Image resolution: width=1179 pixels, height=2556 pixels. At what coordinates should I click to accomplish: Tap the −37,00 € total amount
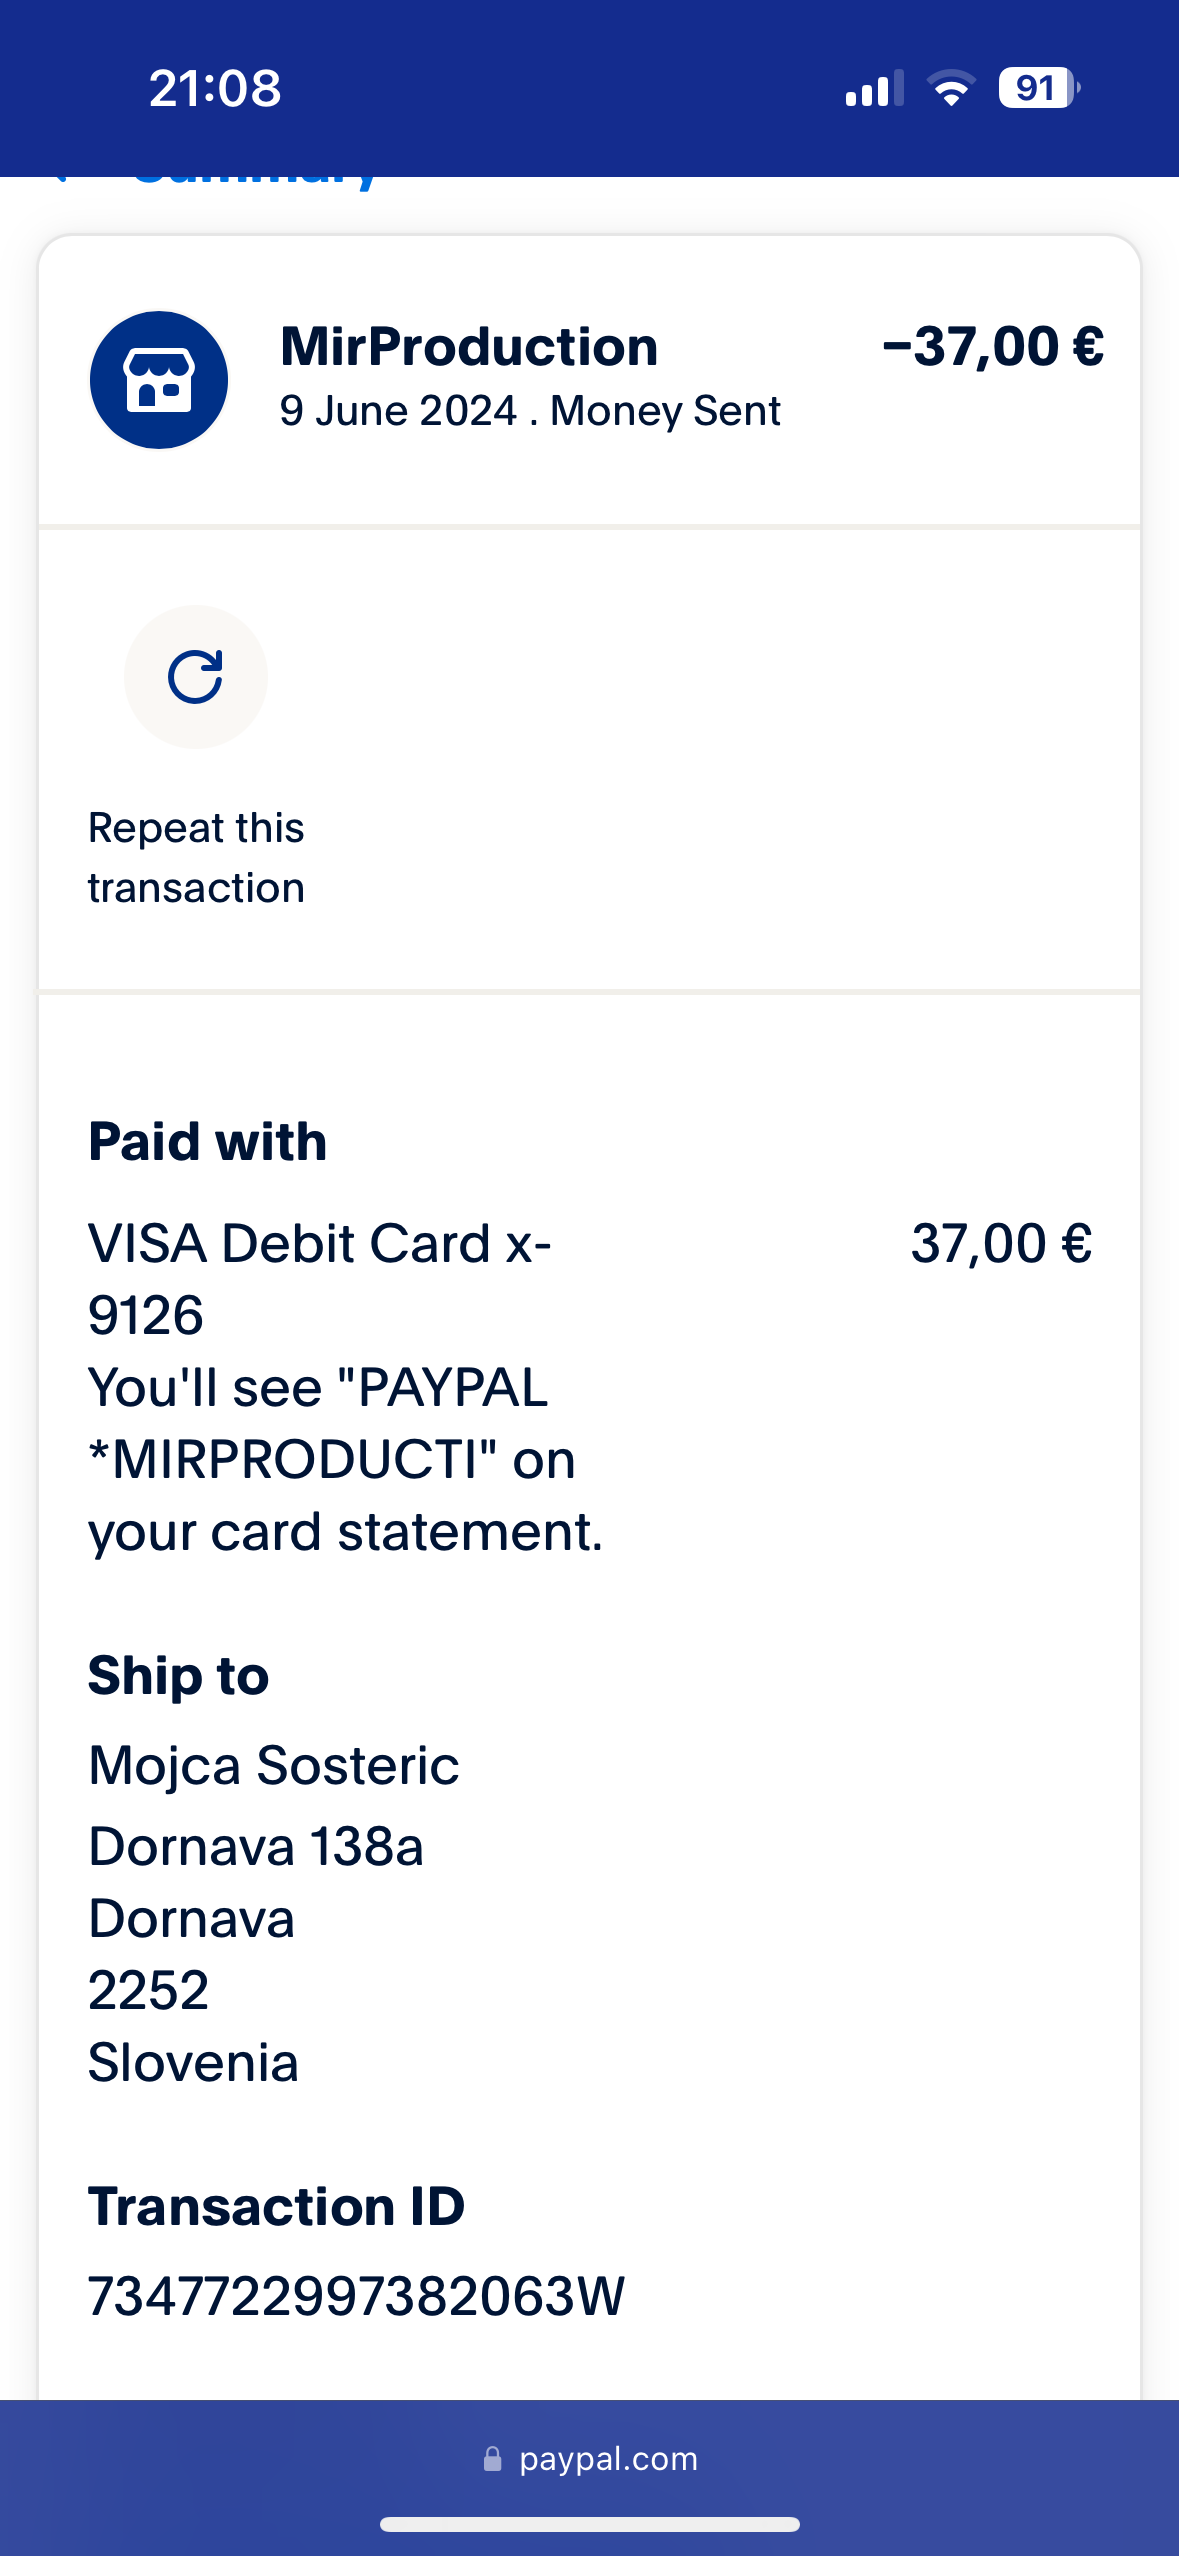[993, 347]
